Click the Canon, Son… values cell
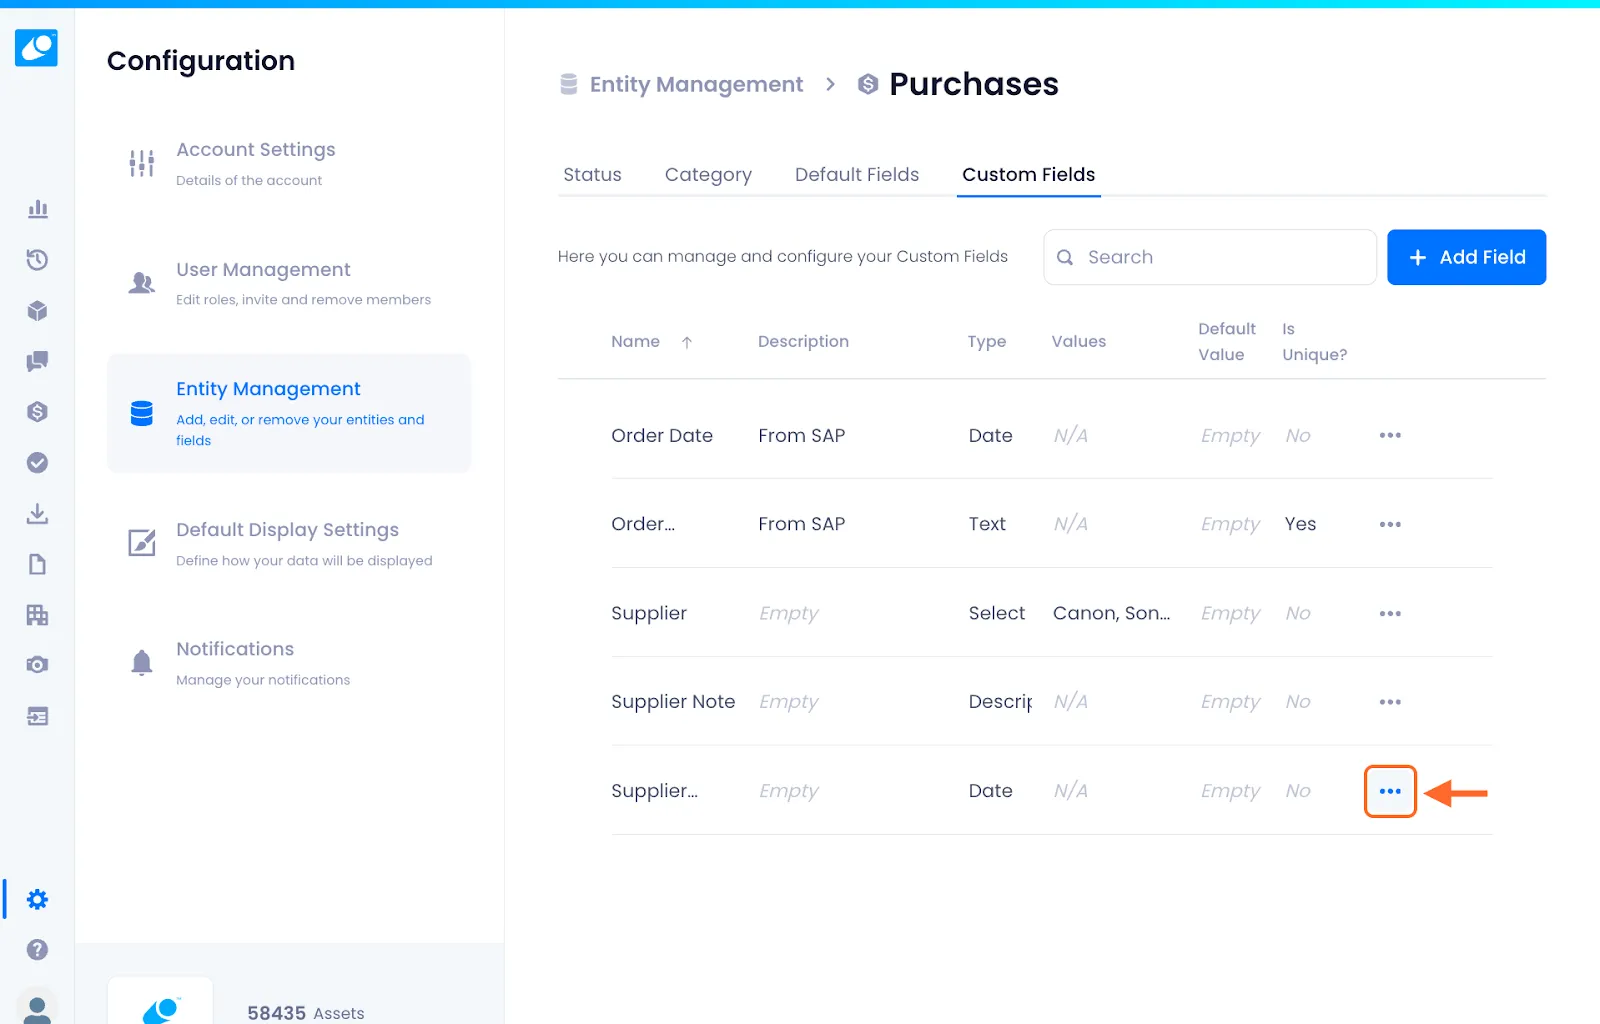Image resolution: width=1600 pixels, height=1024 pixels. 1111,613
